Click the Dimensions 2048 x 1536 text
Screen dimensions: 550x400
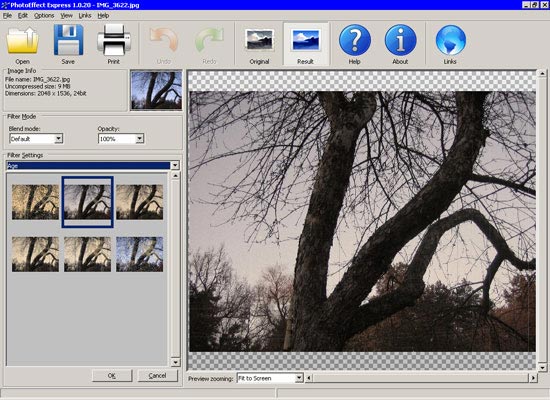46,93
